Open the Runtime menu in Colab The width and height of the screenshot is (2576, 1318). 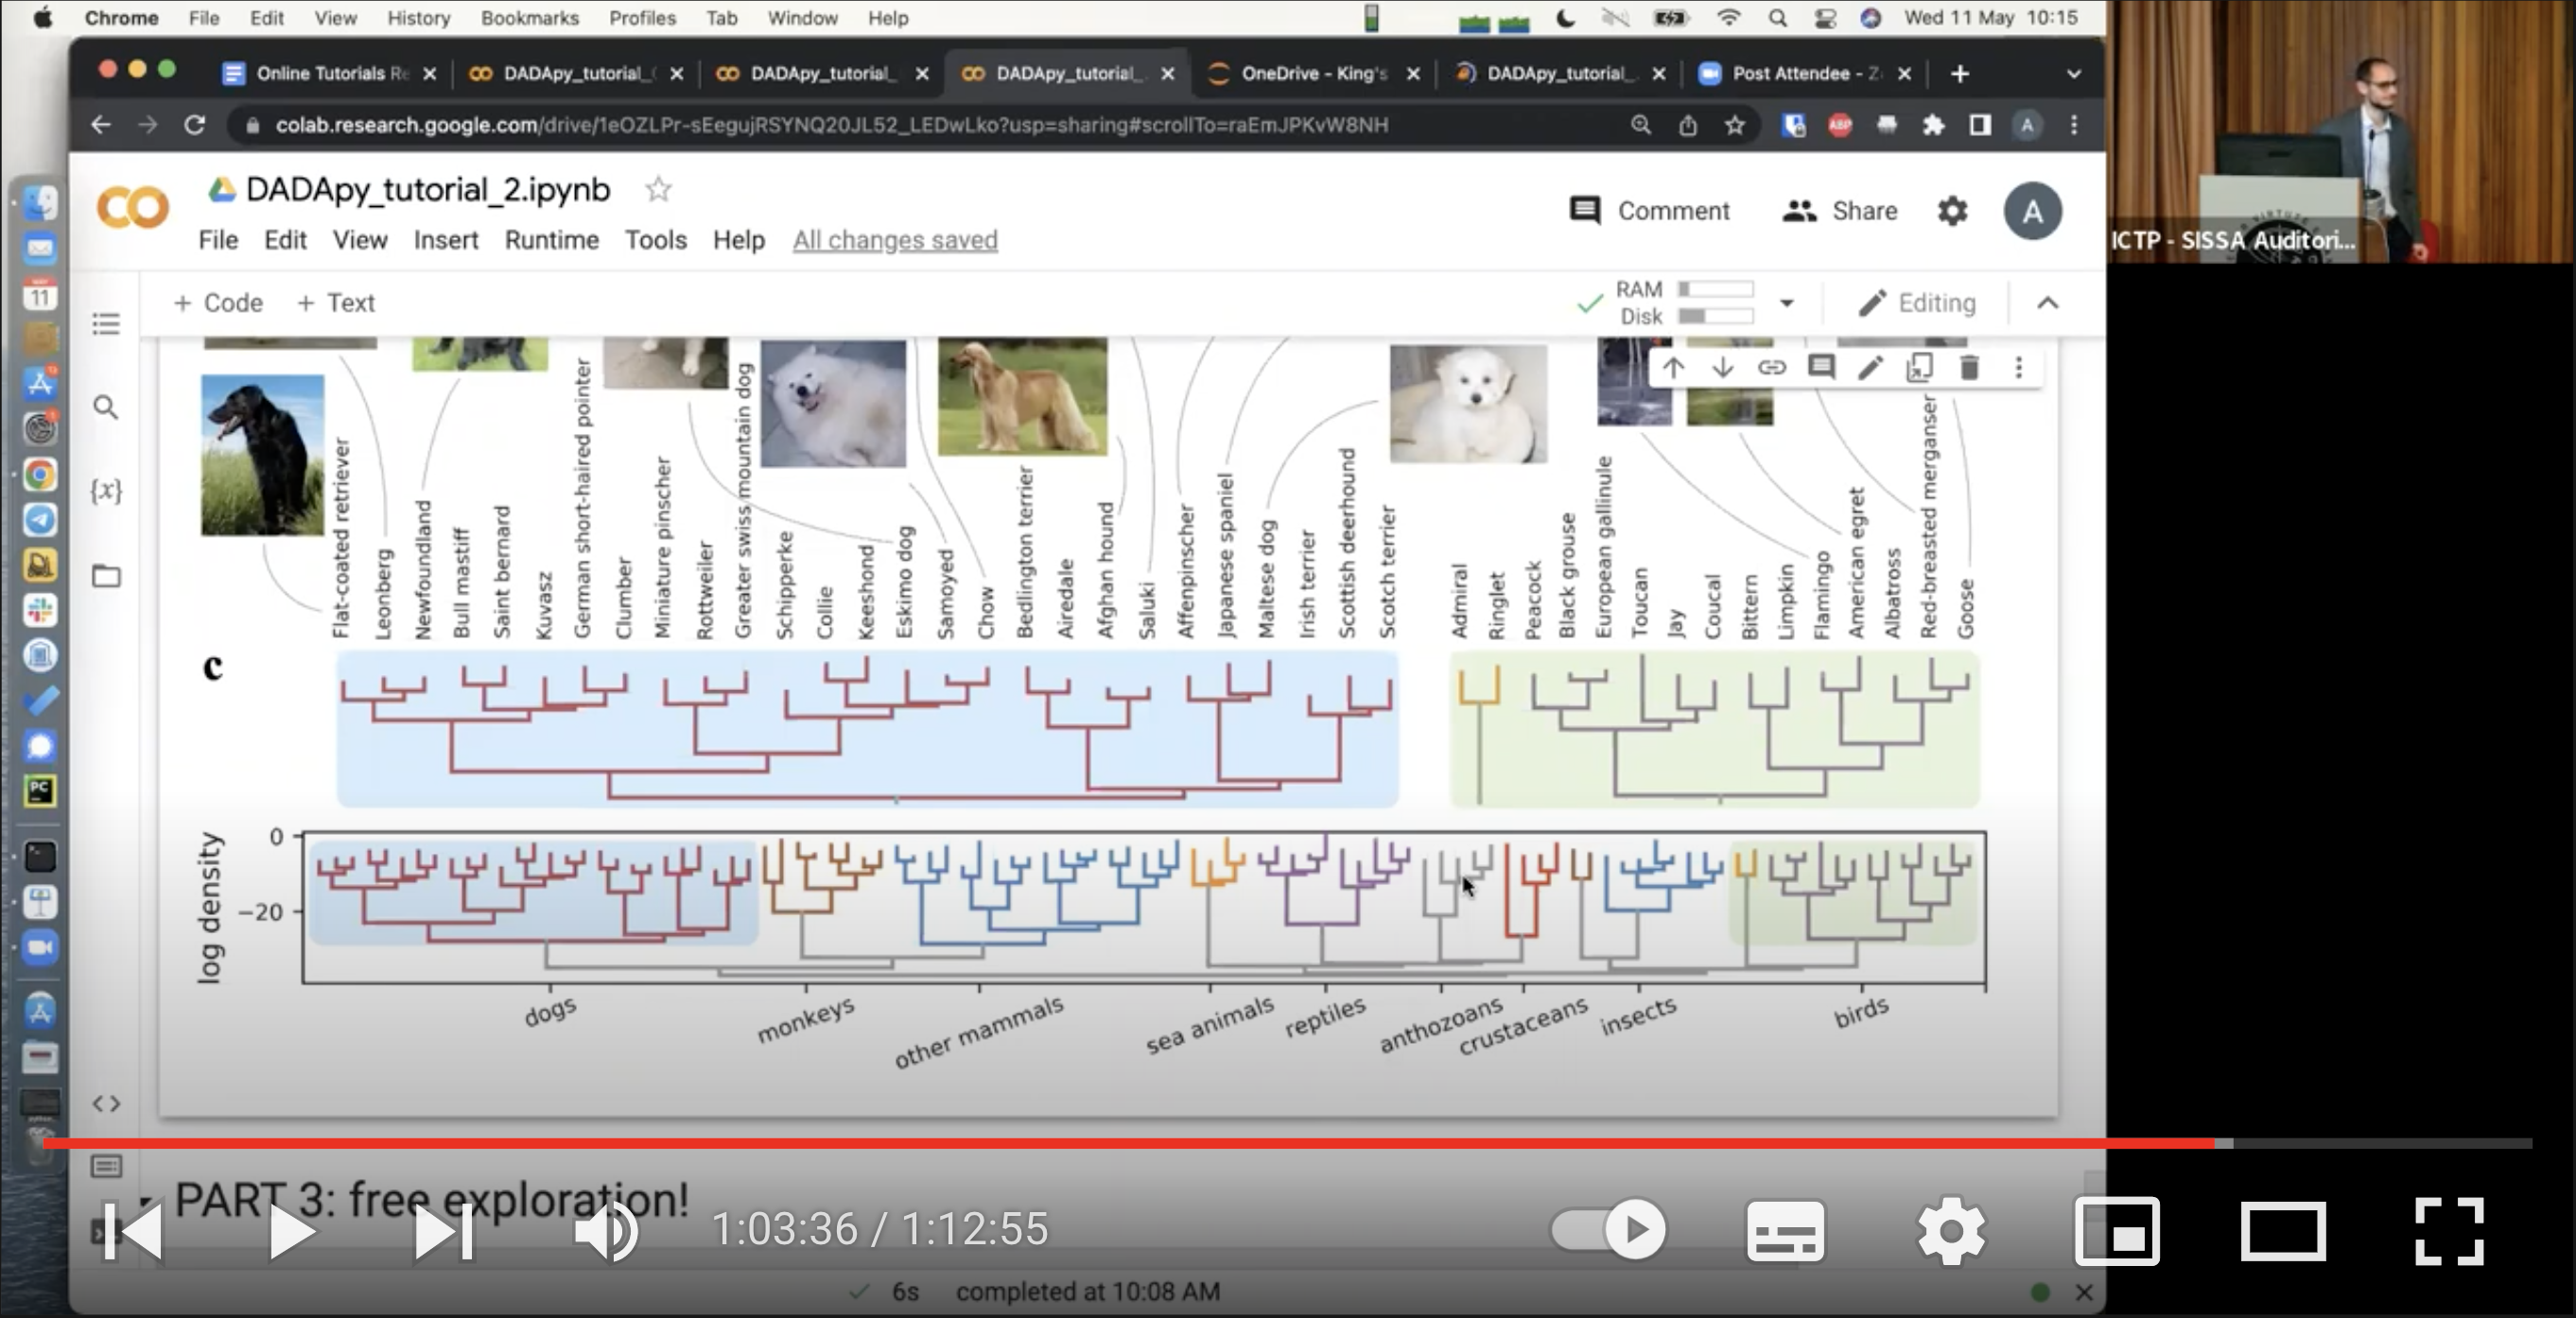[x=552, y=240]
